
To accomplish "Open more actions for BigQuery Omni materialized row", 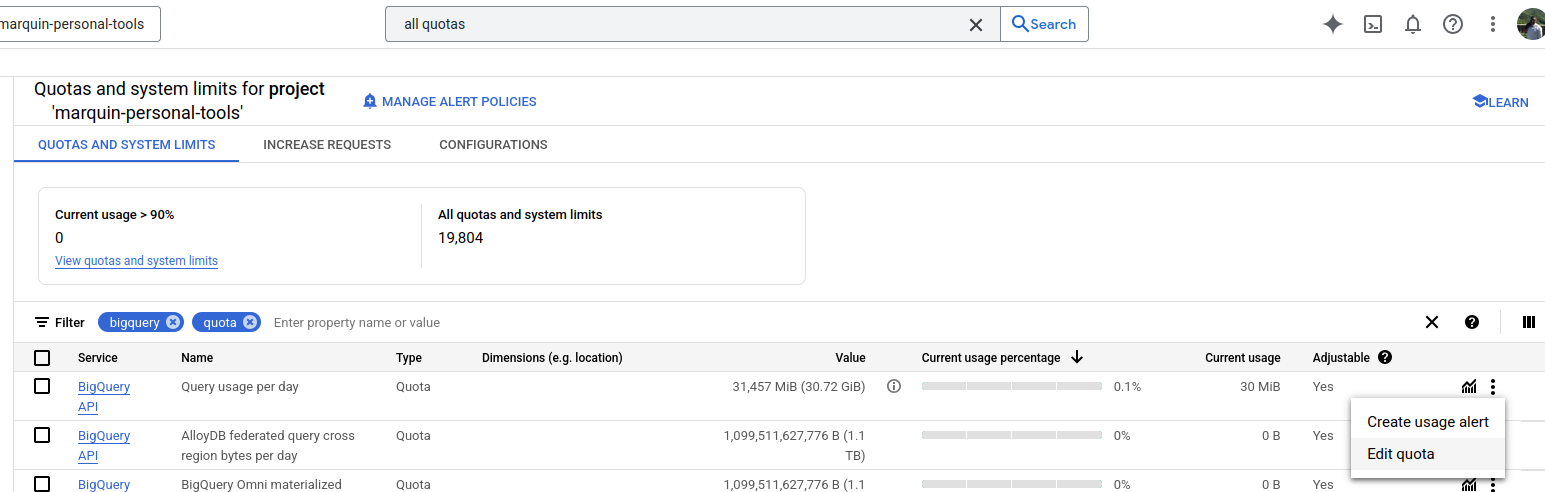I will pos(1493,485).
